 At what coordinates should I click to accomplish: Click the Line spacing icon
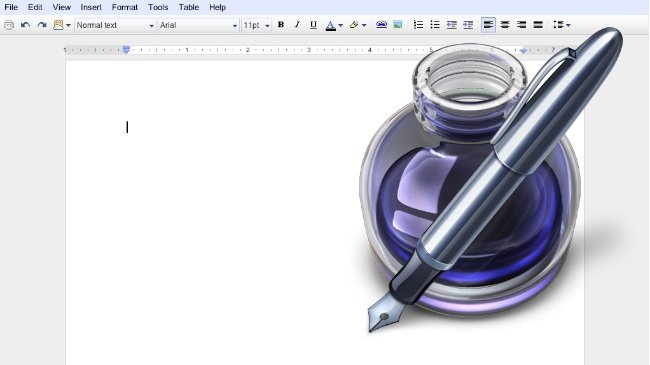(558, 25)
